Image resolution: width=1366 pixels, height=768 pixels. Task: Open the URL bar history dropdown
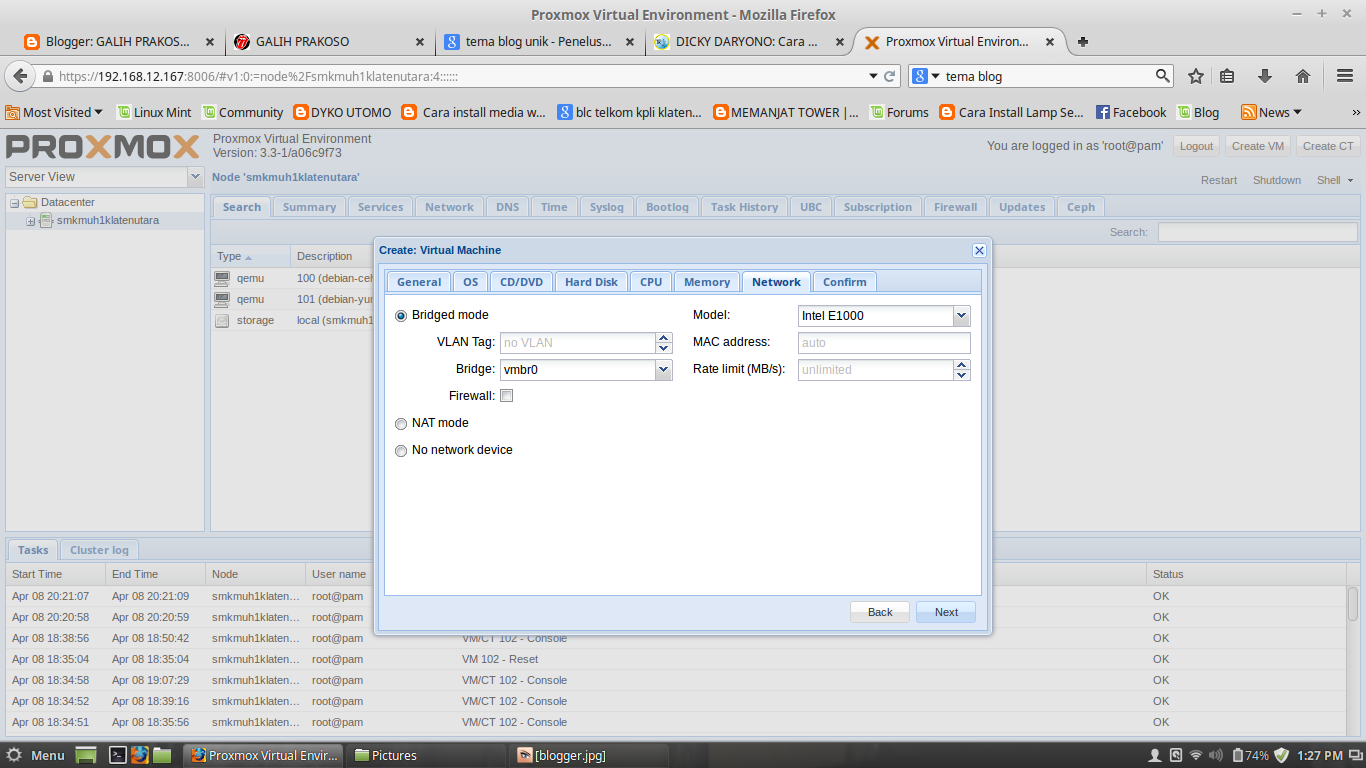point(873,76)
